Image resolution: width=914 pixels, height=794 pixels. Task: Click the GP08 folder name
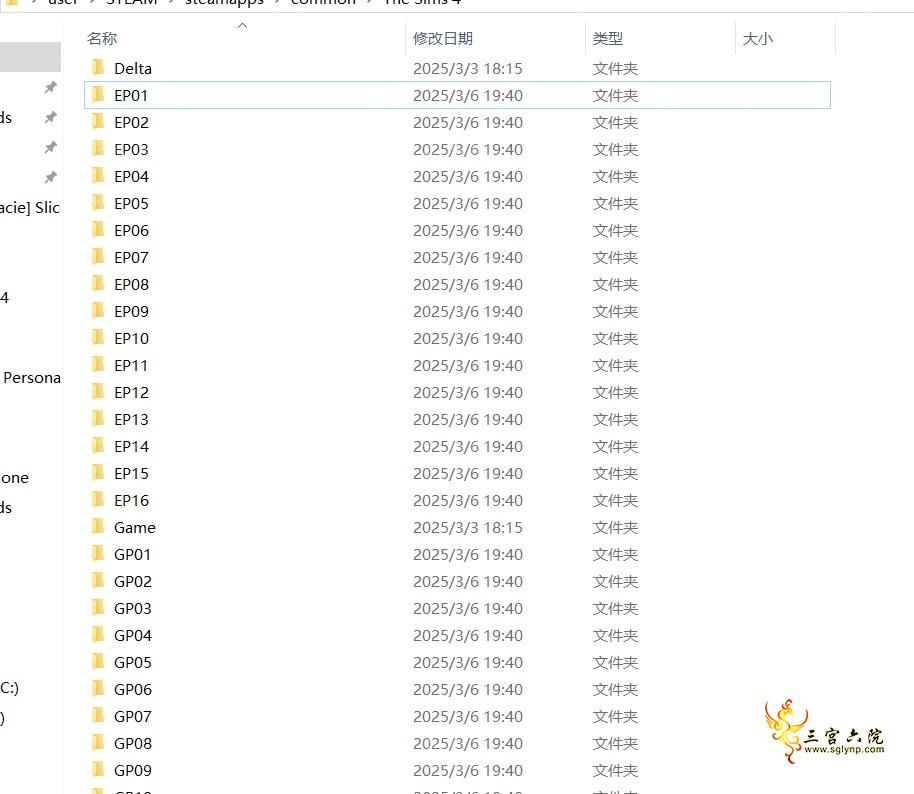pyautogui.click(x=133, y=743)
